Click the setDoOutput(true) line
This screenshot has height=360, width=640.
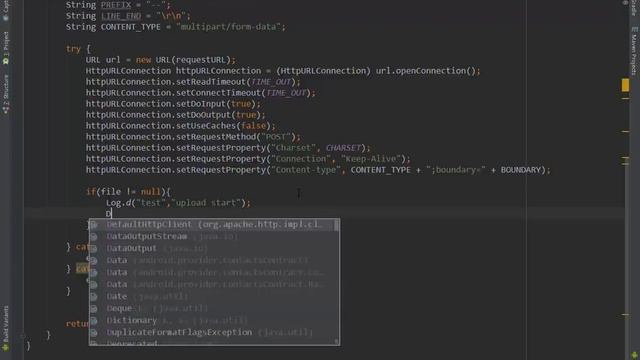click(176, 115)
